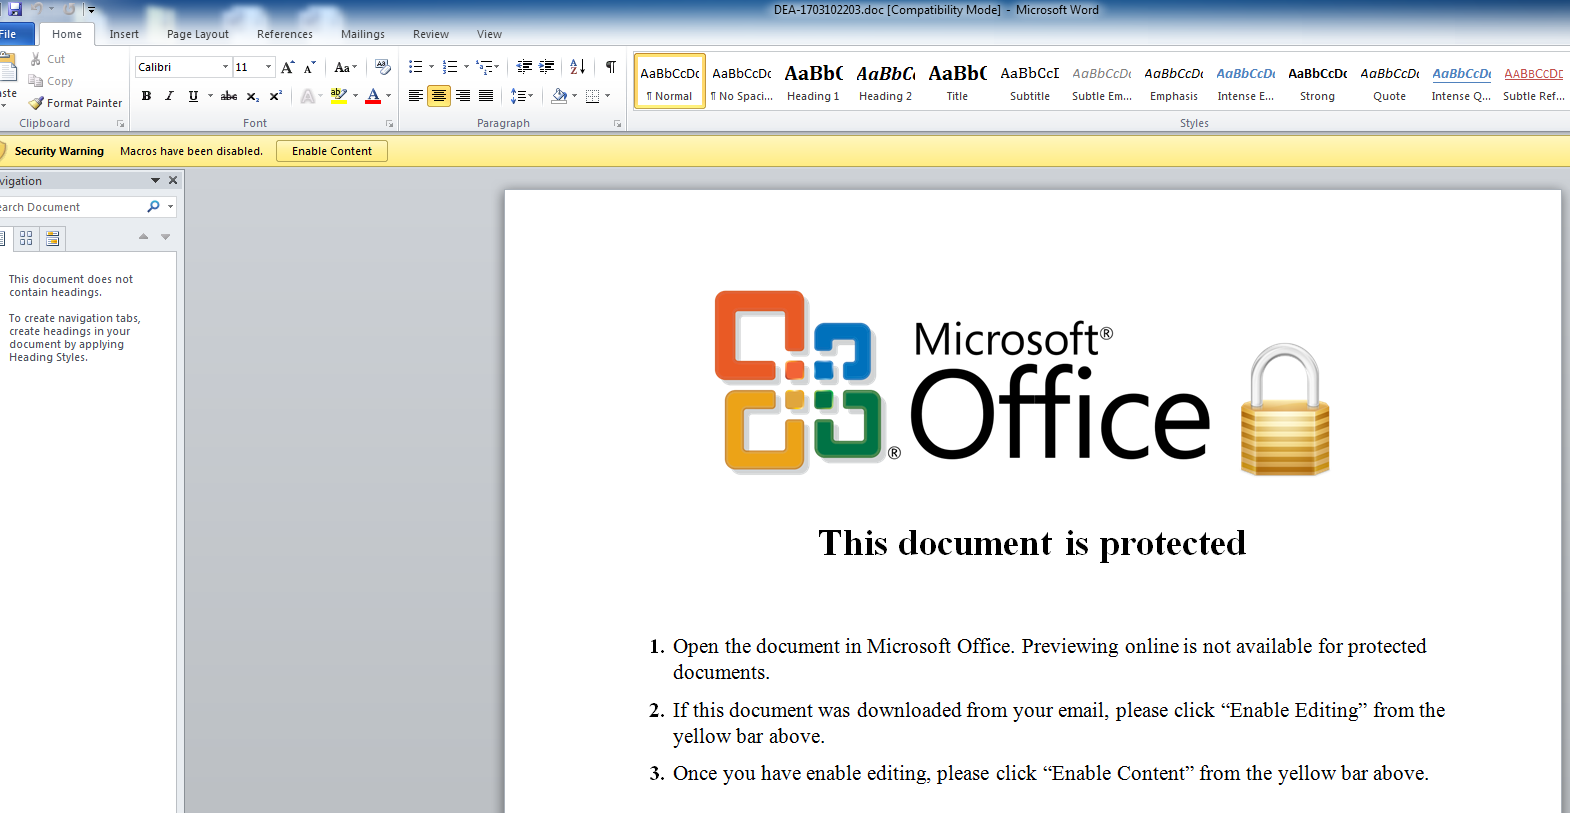Image resolution: width=1570 pixels, height=813 pixels.
Task: Switch to the Mailings tab
Action: pyautogui.click(x=363, y=34)
